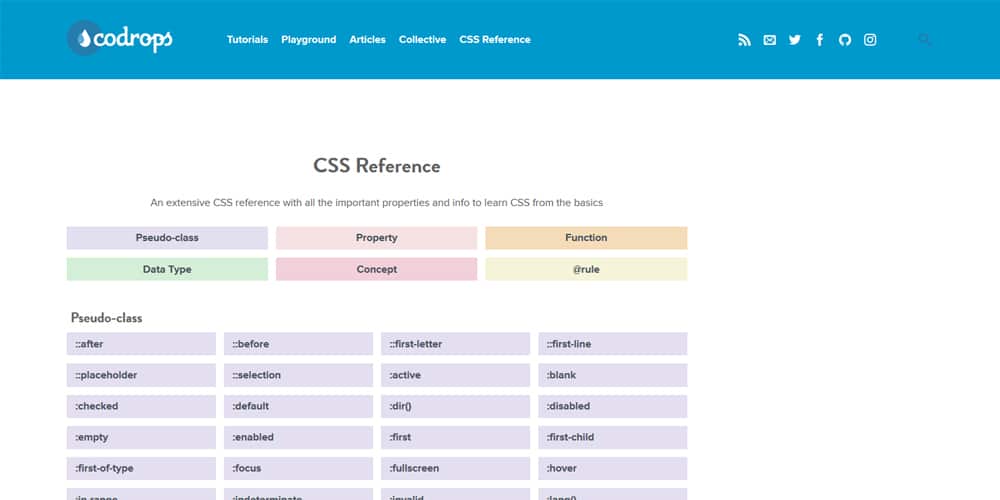
Task: Open the ::after reference entry
Action: [141, 344]
